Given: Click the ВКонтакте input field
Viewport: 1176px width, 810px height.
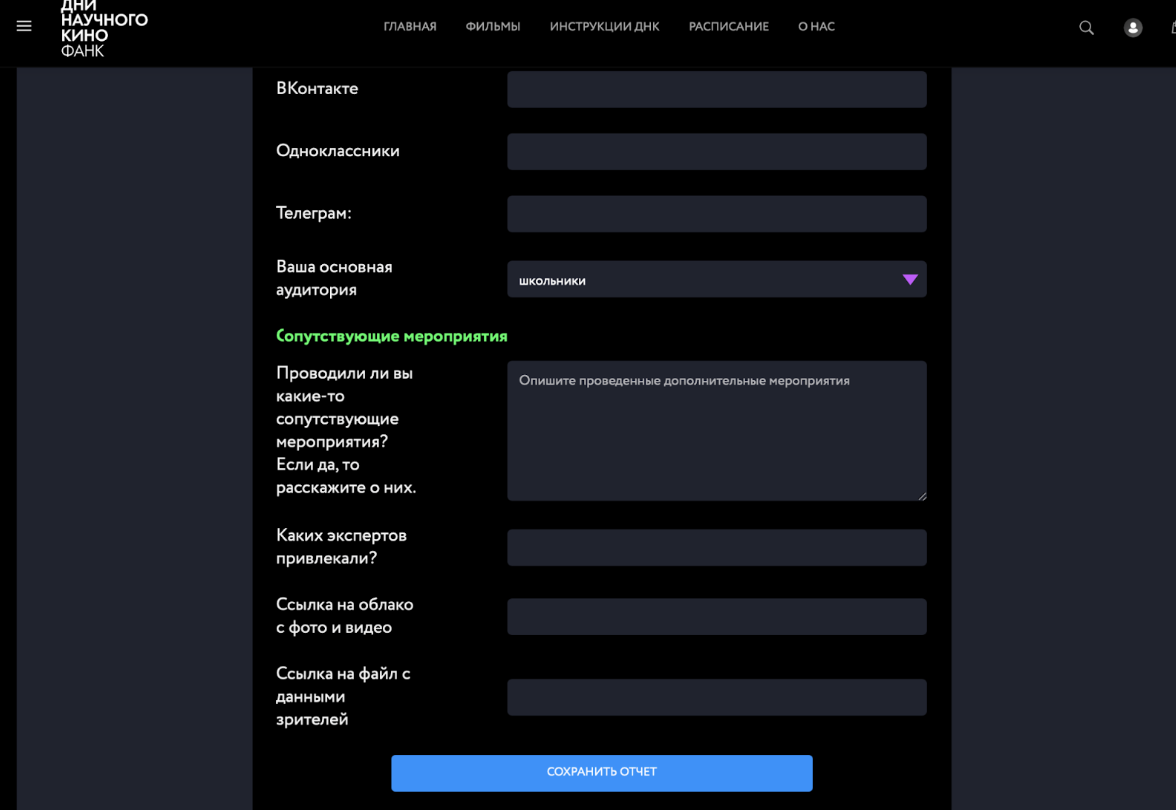Looking at the screenshot, I should [716, 89].
